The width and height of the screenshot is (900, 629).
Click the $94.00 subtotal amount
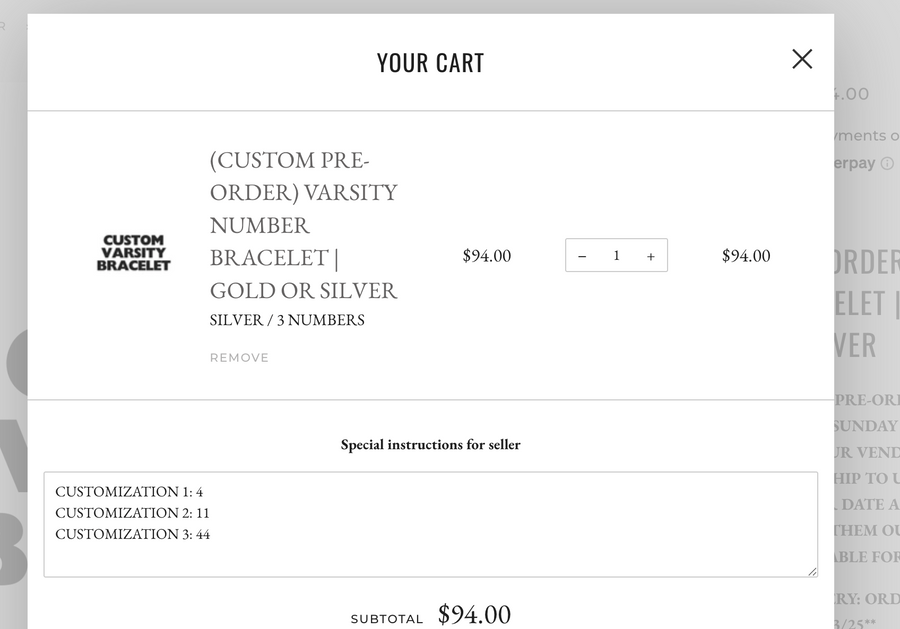(474, 613)
